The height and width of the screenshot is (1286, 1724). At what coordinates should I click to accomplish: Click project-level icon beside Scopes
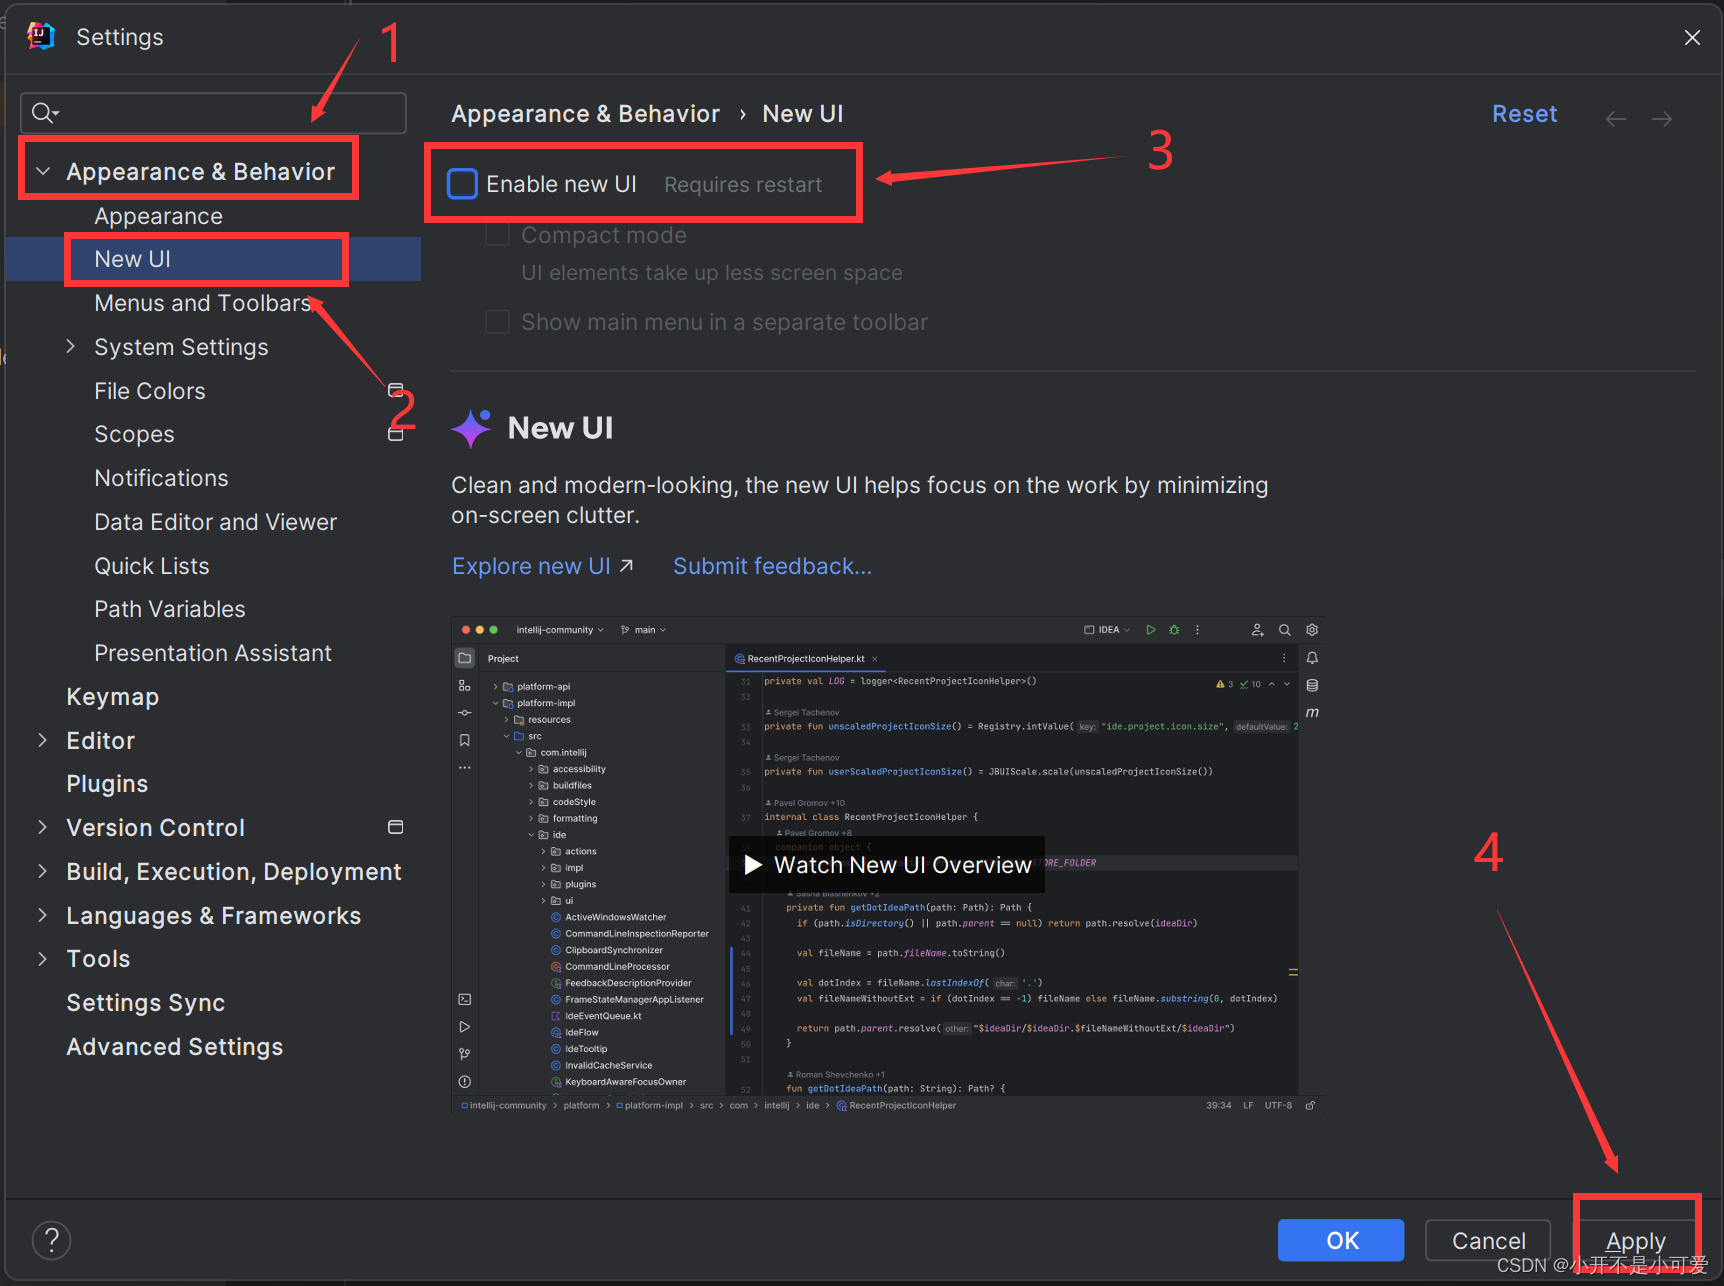[396, 434]
